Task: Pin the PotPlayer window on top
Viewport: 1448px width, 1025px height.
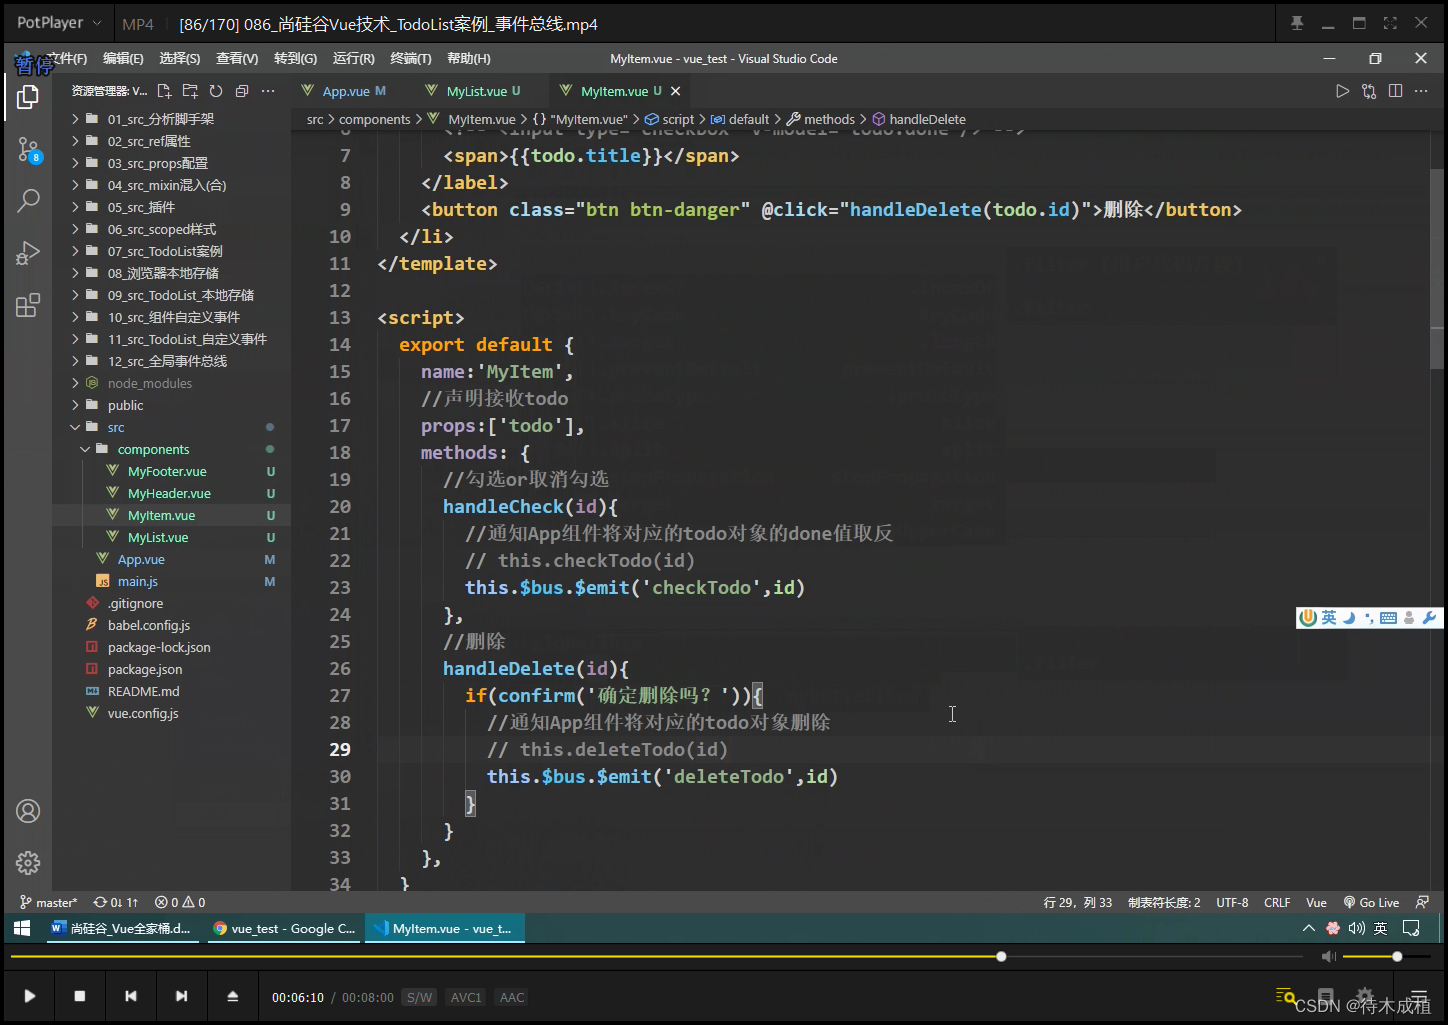Action: coord(1297,23)
